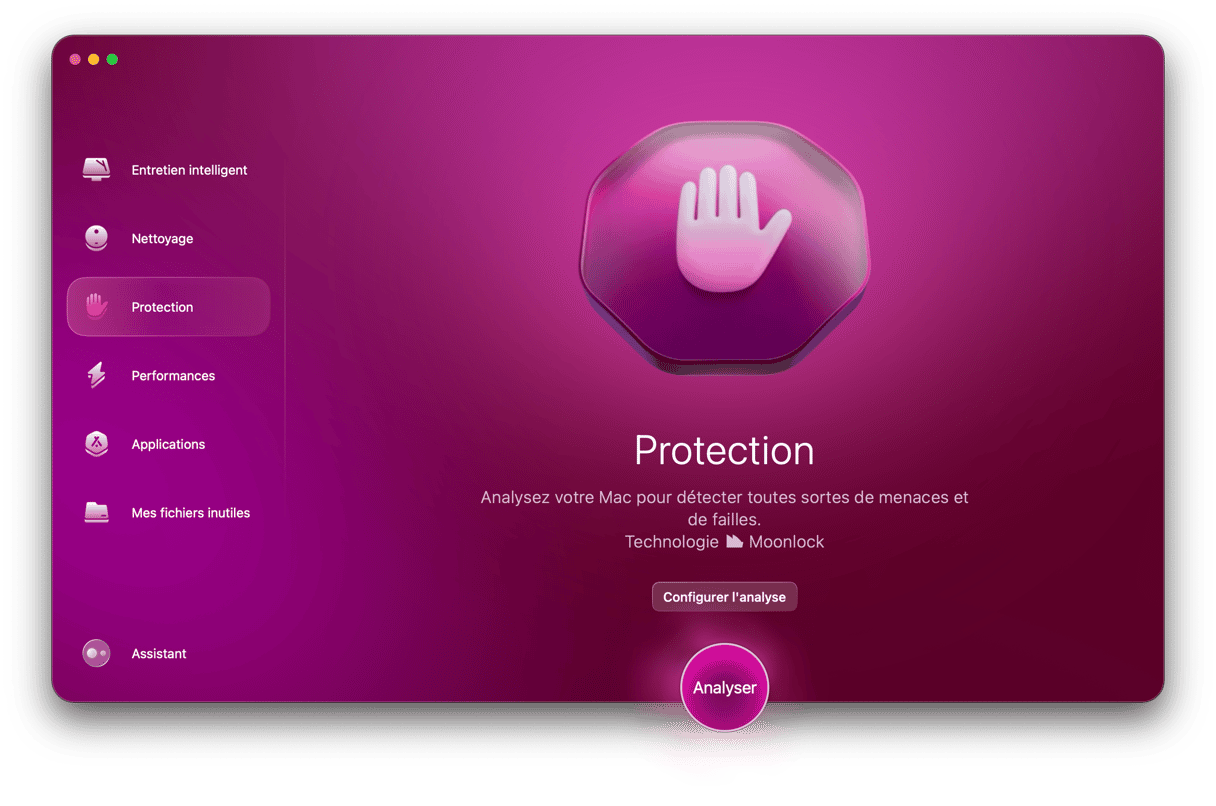This screenshot has height=806, width=1216.
Task: Click the green full-screen window button
Action: point(112,60)
